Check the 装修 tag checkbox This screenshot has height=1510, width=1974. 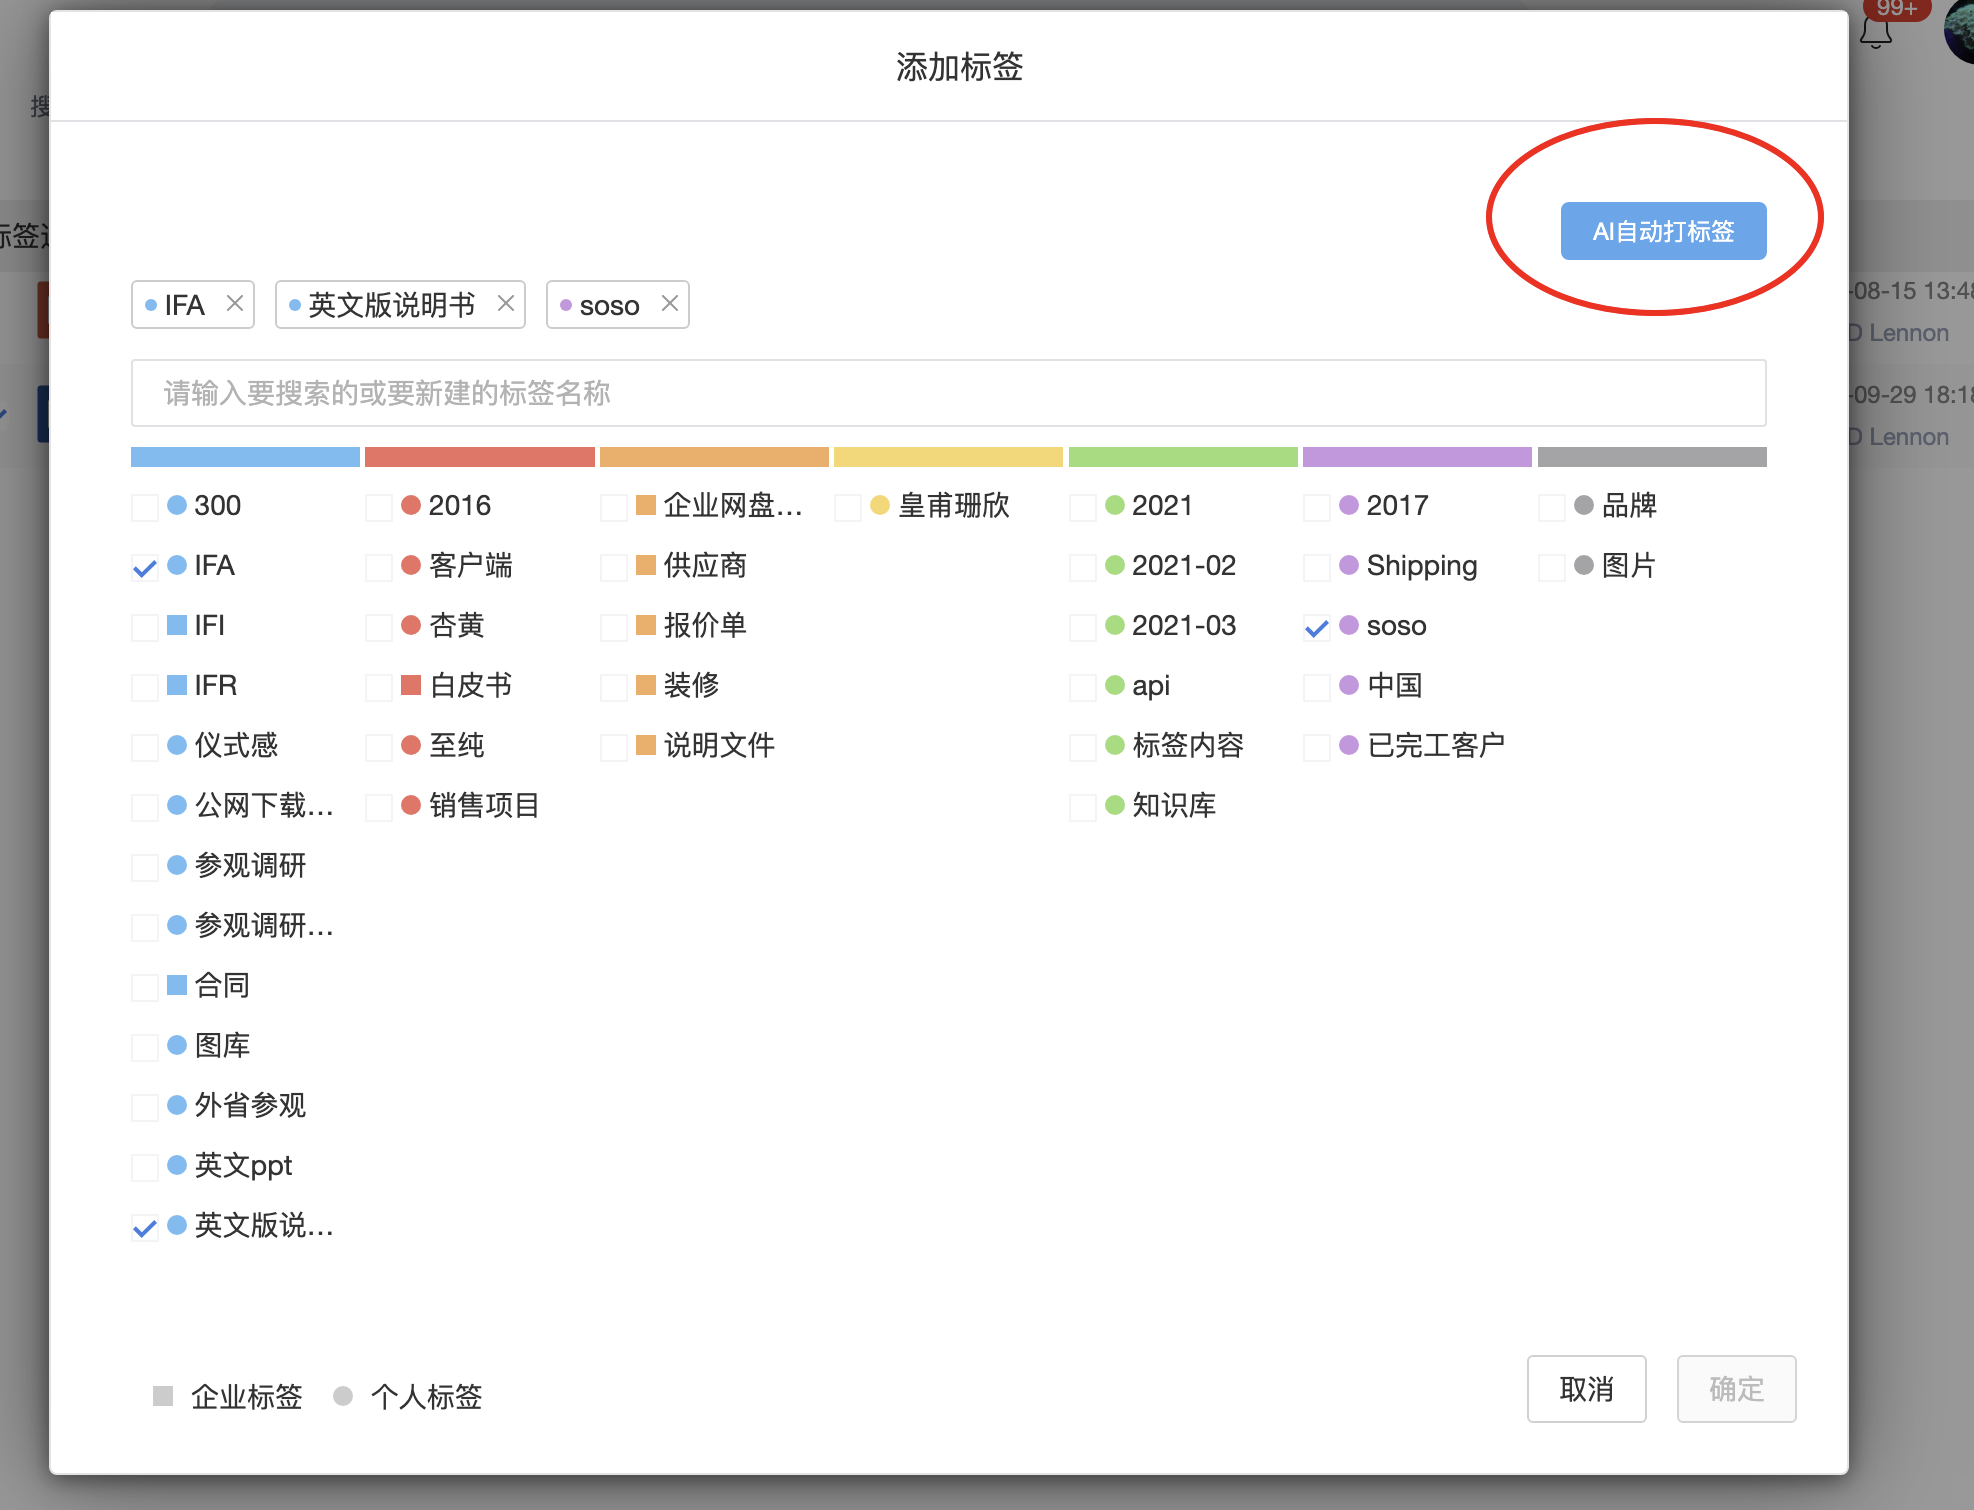click(614, 687)
